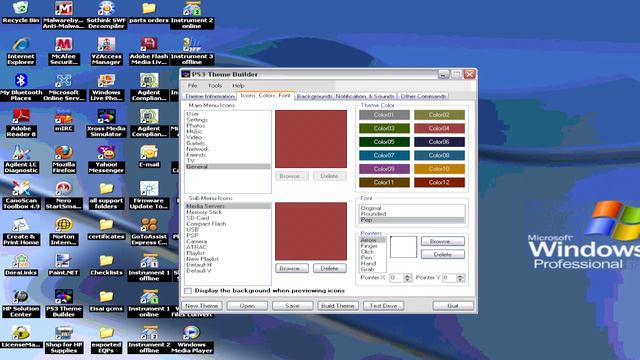Click the New Theme button
640x360 pixels.
pos(202,306)
